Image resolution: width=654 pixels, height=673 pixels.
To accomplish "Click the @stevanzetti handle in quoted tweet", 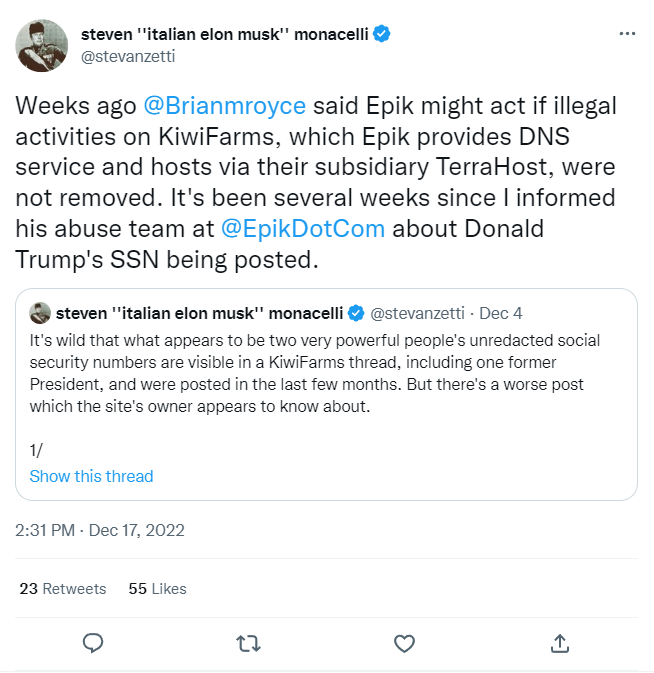I will pyautogui.click(x=417, y=313).
